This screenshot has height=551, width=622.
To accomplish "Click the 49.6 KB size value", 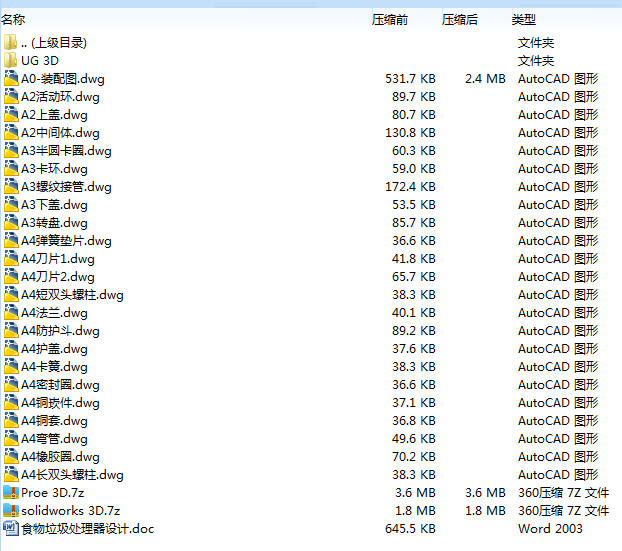I will pyautogui.click(x=414, y=439).
